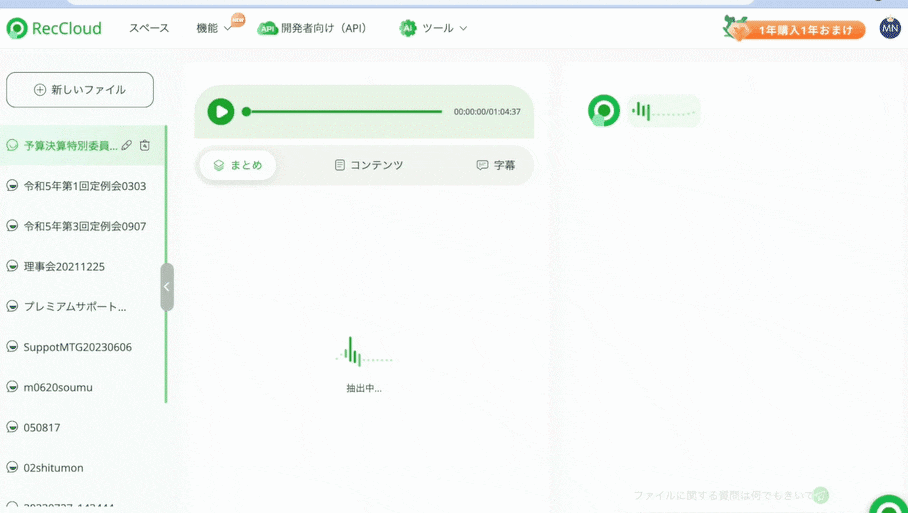
Task: Click chat icon beside 令和5年第3回定例会0907
Action: click(x=12, y=226)
